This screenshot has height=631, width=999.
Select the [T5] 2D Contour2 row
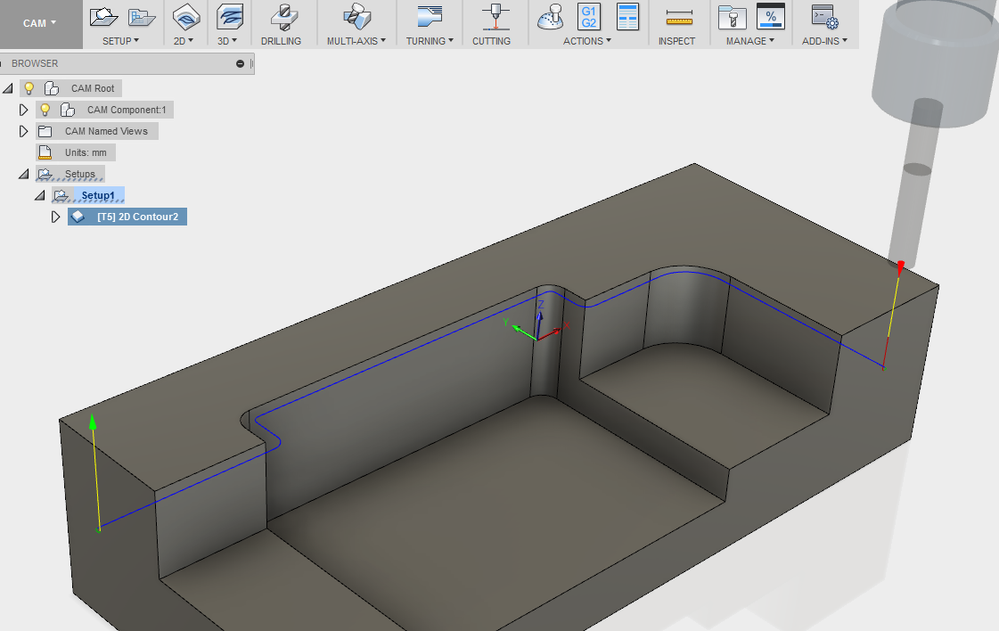[127, 217]
